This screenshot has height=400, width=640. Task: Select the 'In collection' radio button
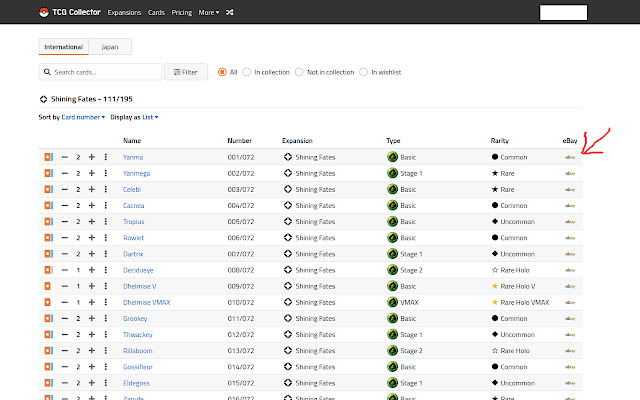[247, 72]
